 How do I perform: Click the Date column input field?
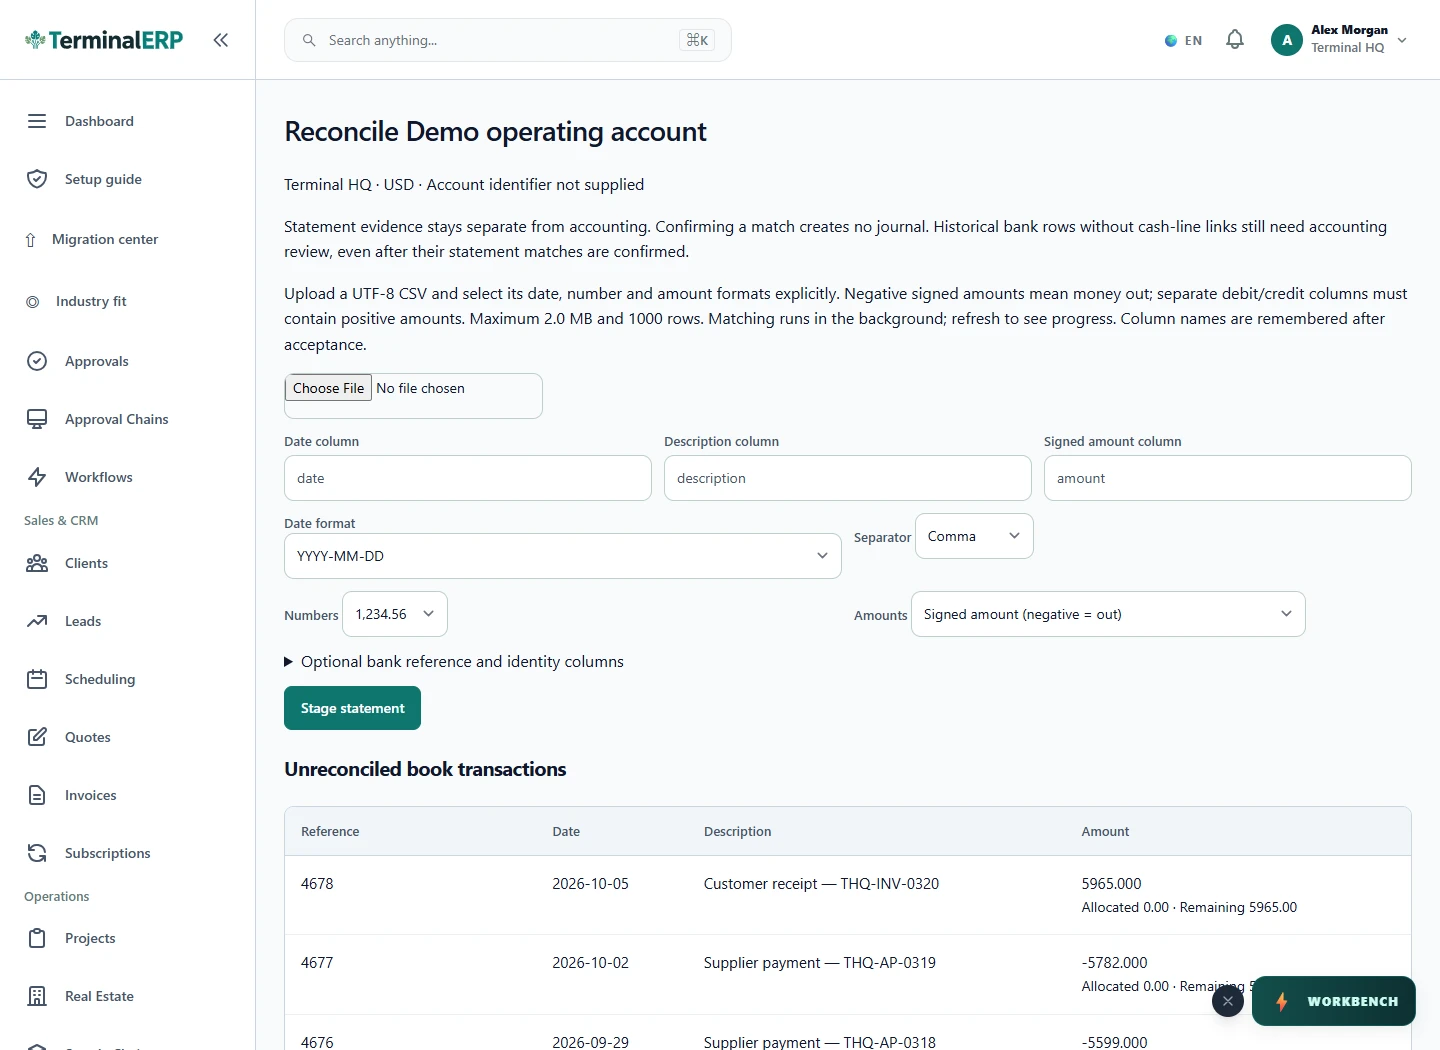[x=468, y=478]
